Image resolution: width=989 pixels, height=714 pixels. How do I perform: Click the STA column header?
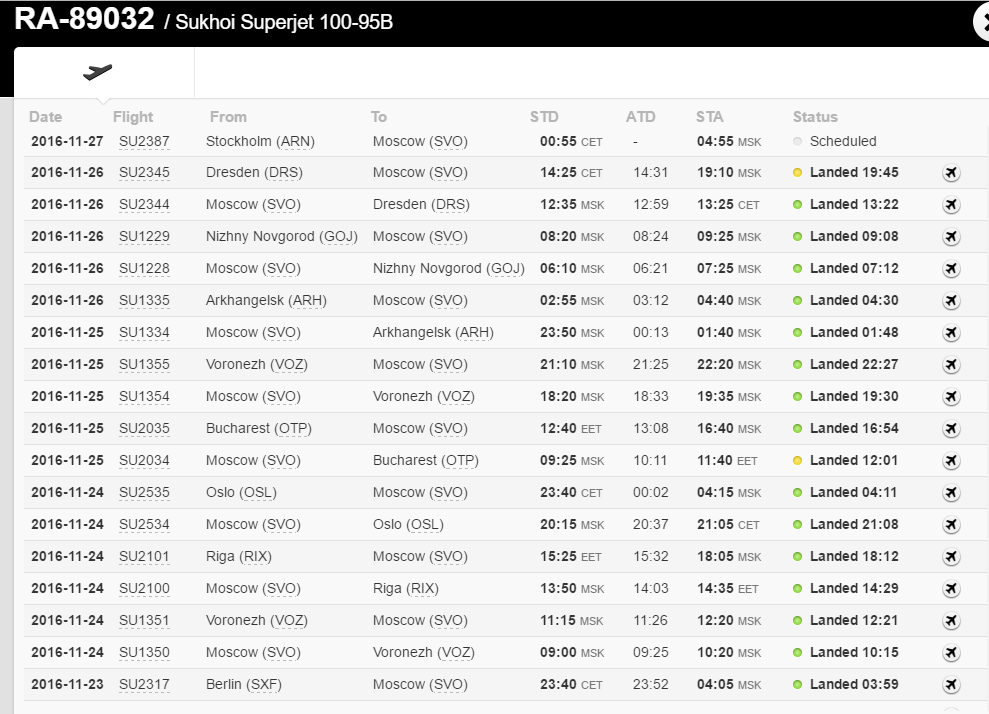pyautogui.click(x=710, y=117)
